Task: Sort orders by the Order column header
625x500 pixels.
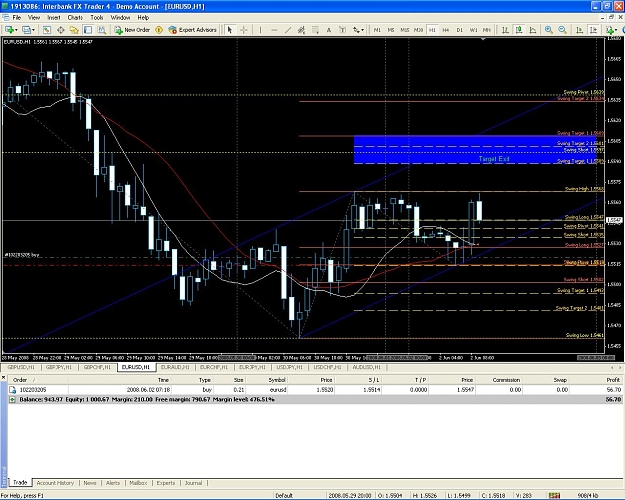Action: tap(38, 380)
